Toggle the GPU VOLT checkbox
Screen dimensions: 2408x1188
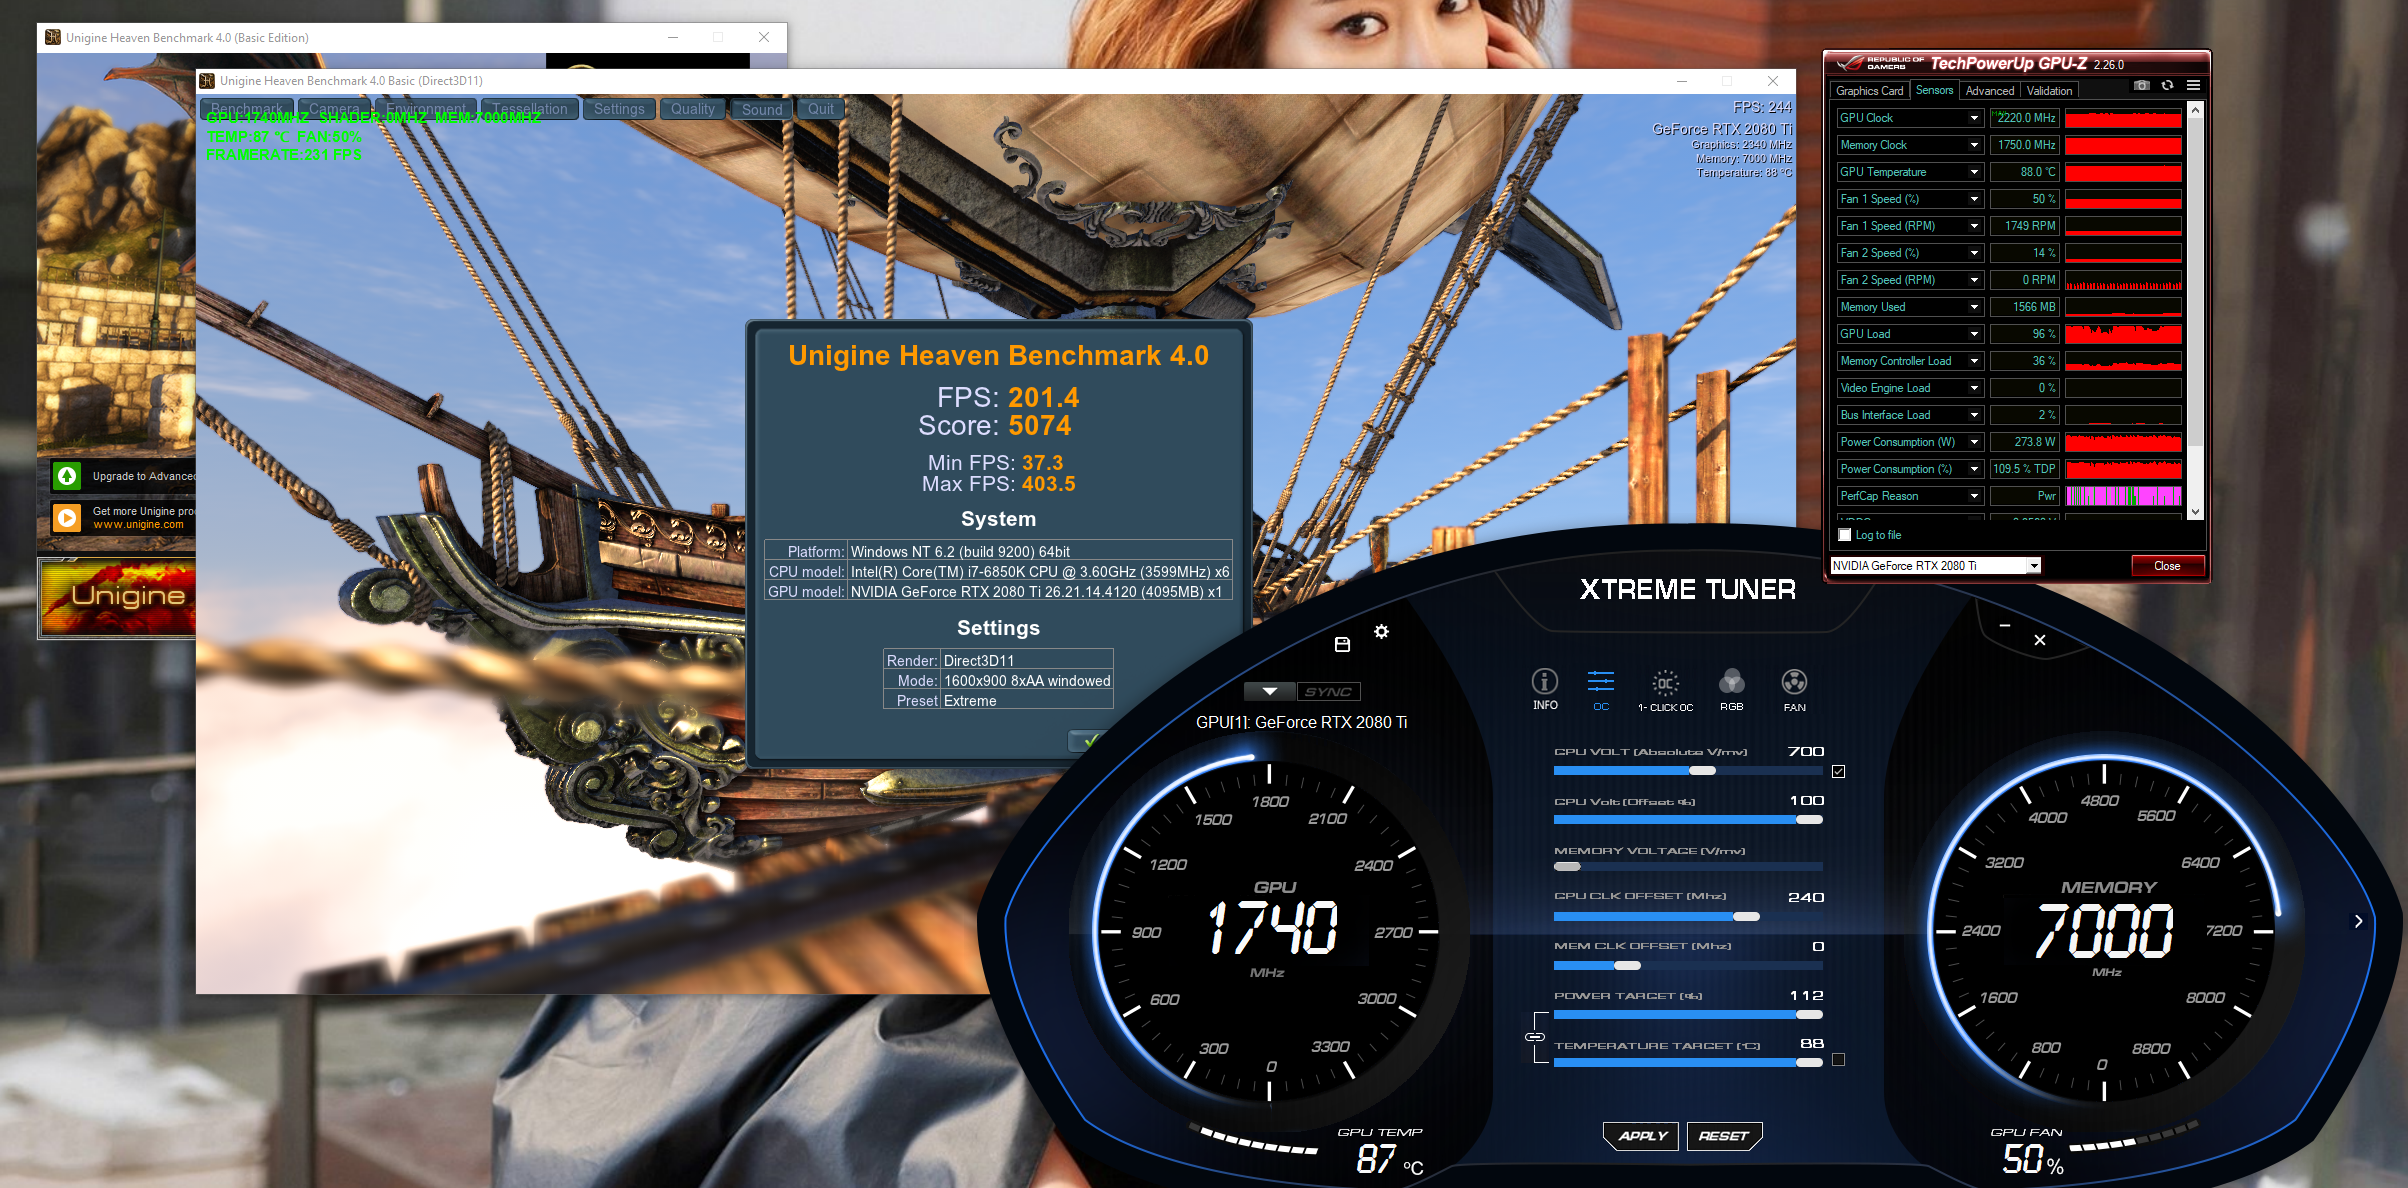(x=1838, y=771)
